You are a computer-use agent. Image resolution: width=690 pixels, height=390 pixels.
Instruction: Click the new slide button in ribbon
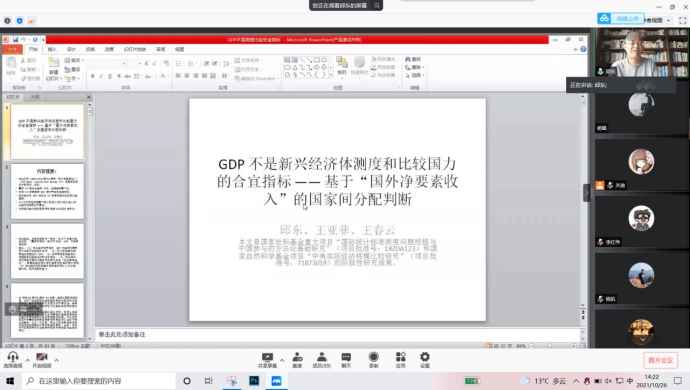(x=53, y=68)
